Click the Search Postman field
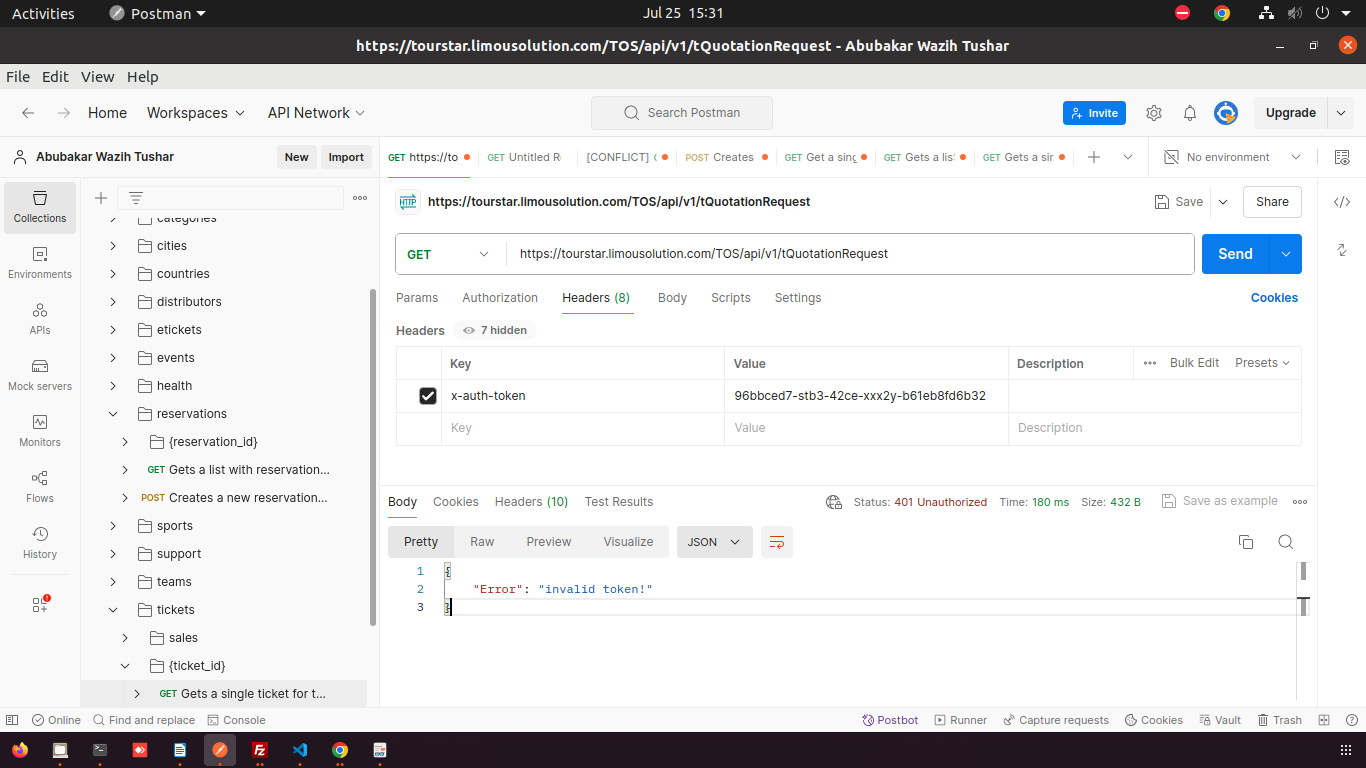The width and height of the screenshot is (1366, 768). pyautogui.click(x=682, y=113)
